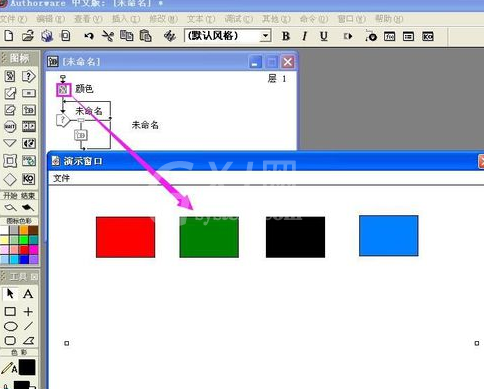Viewport: 484px width, 389px height.
Task: Select the diamond-shaped icon in the palette
Action: click(10, 179)
